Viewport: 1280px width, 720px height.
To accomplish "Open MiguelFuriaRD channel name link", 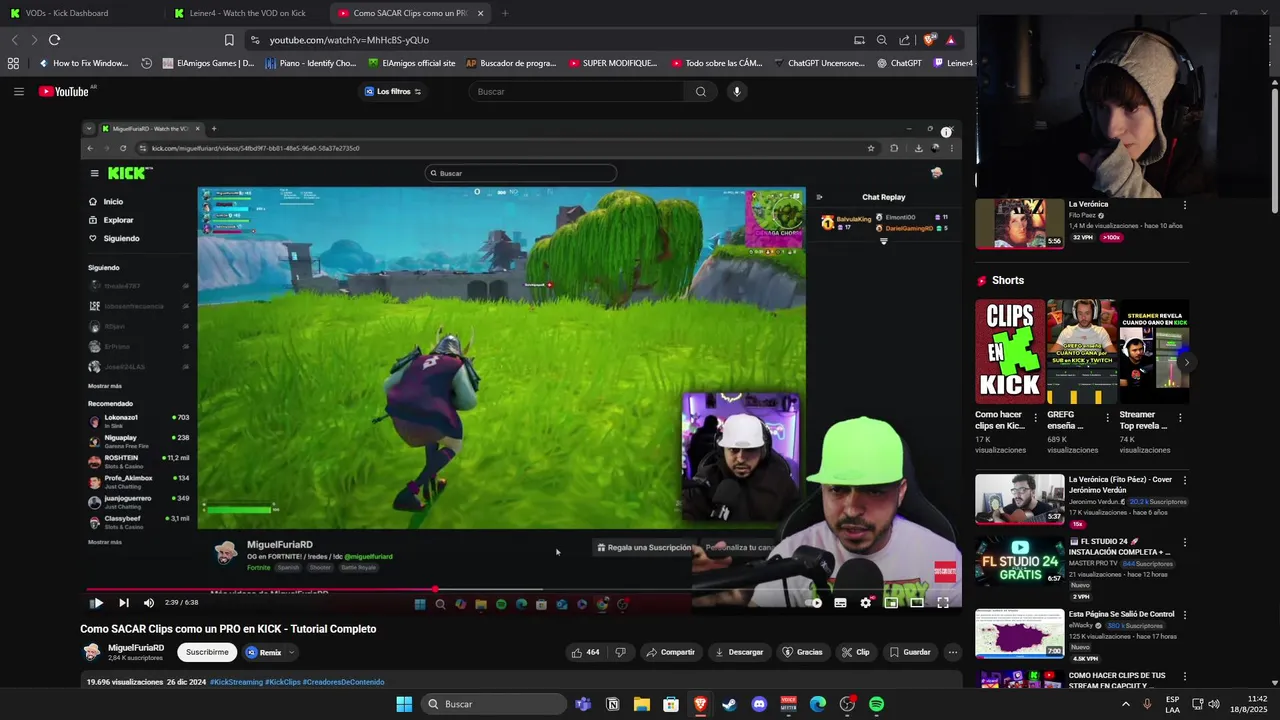I will (x=136, y=648).
